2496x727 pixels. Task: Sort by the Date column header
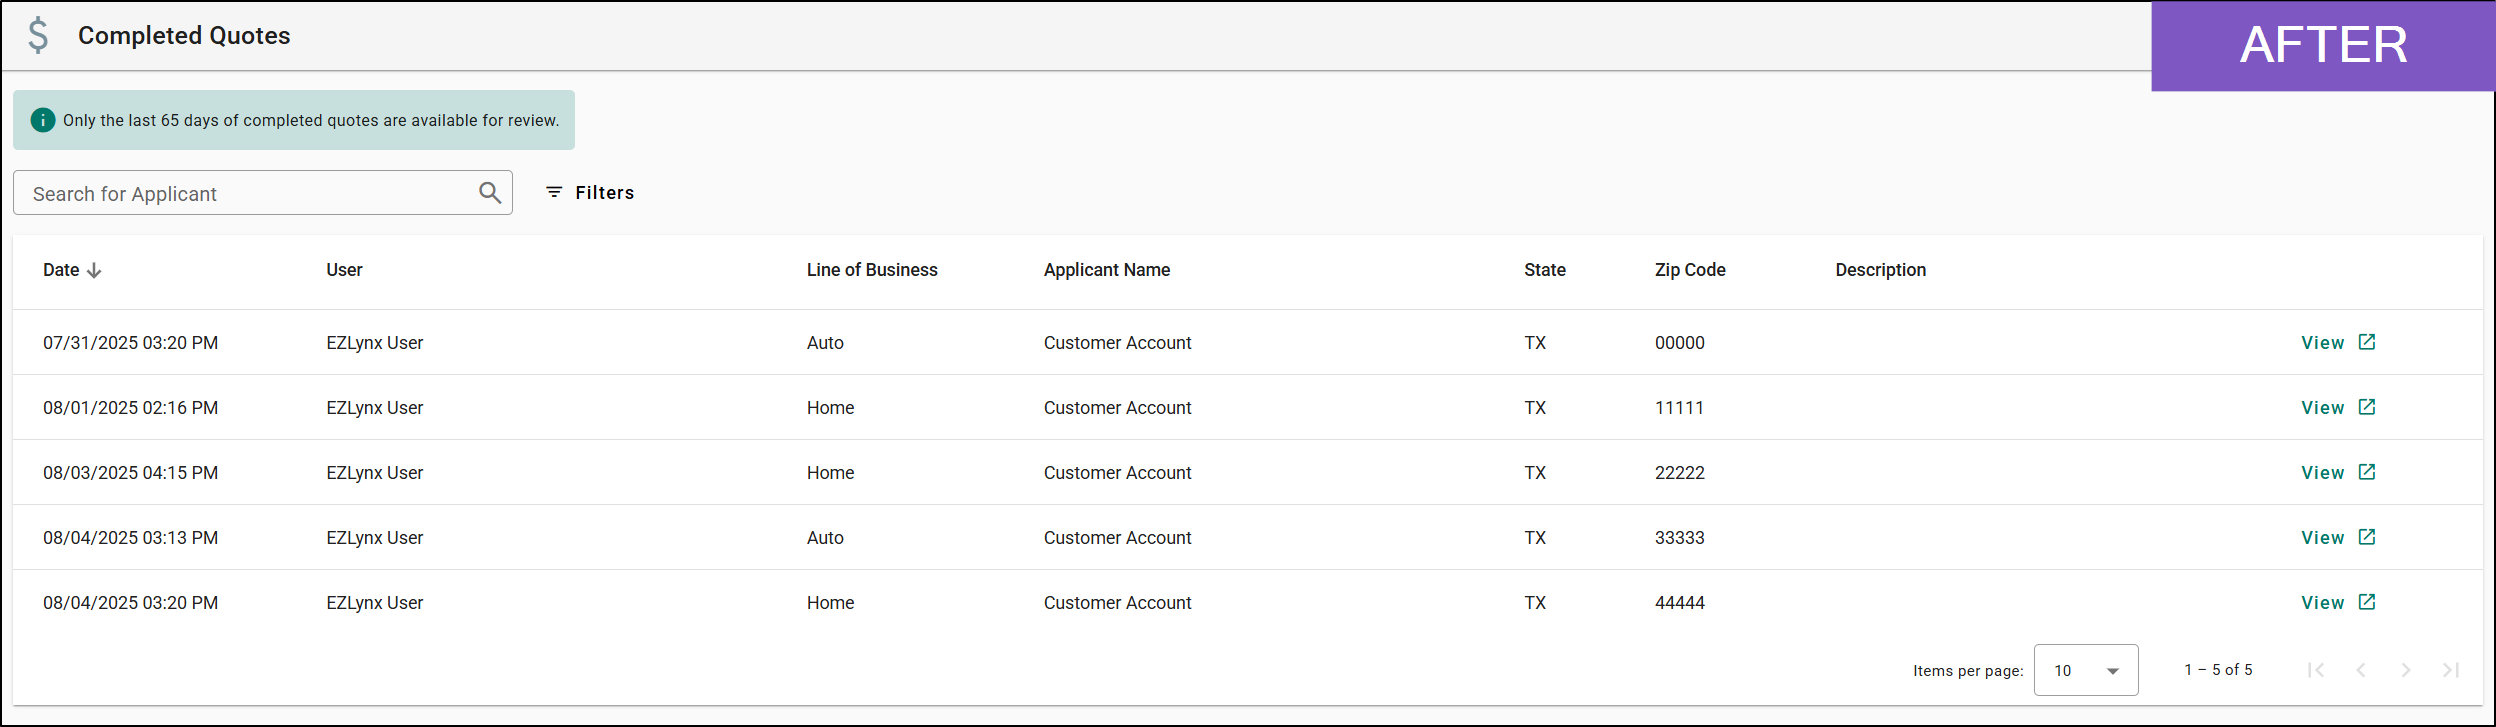pos(61,270)
